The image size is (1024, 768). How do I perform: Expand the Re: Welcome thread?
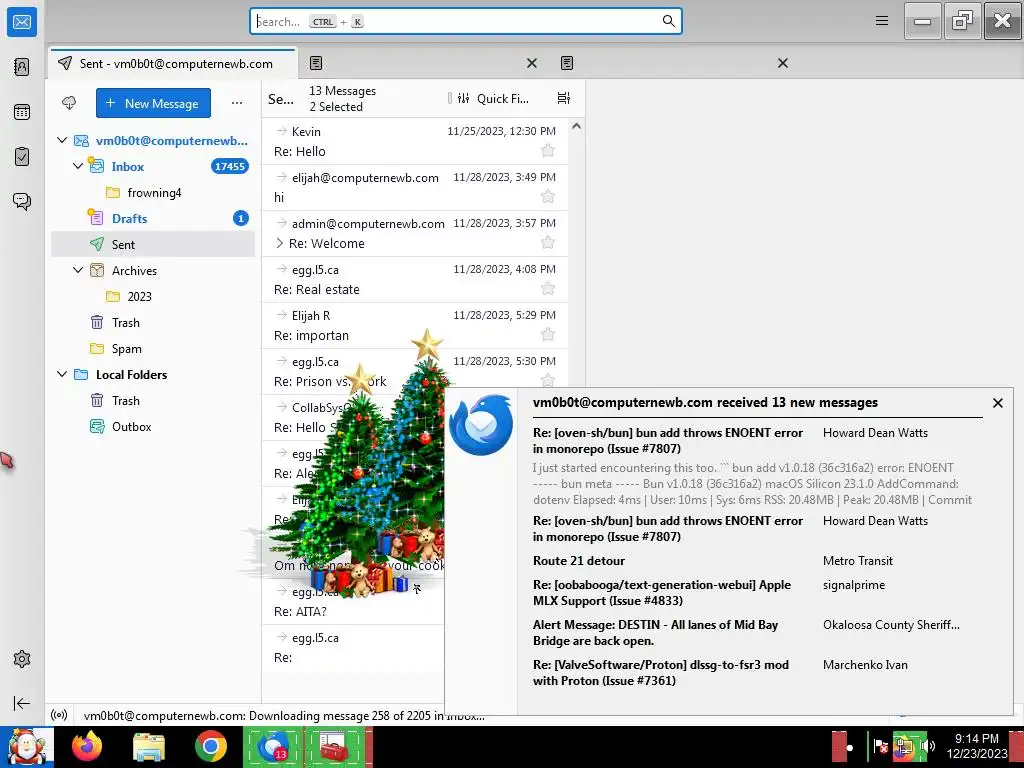280,243
